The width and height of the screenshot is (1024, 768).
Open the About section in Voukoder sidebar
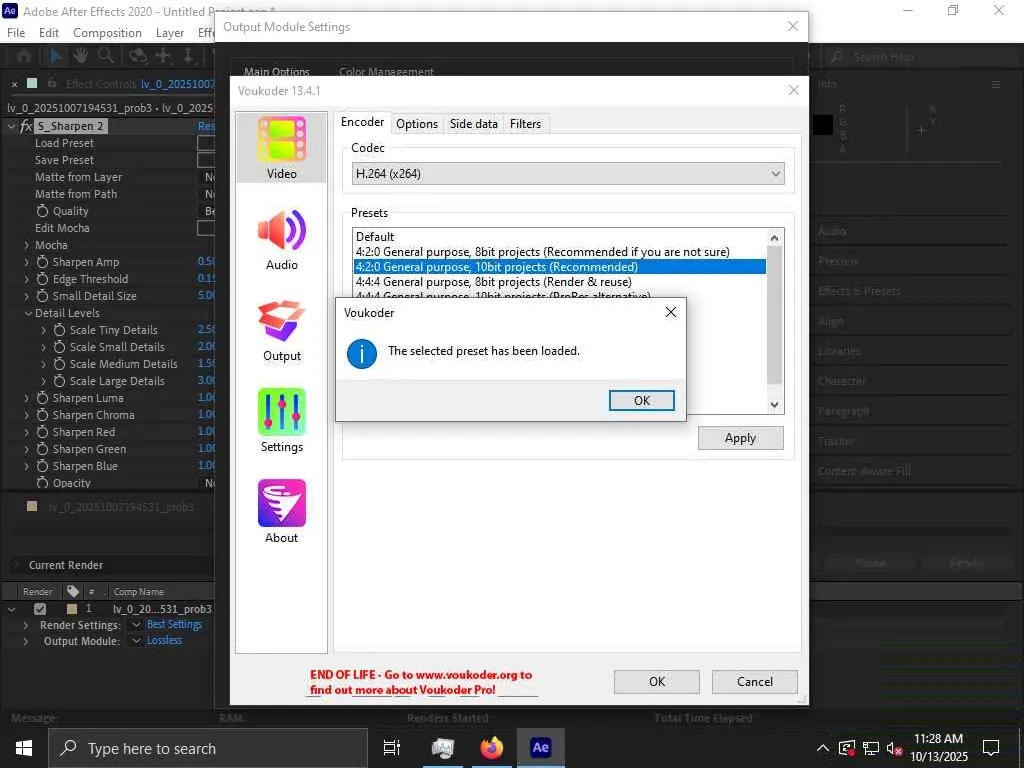pyautogui.click(x=281, y=512)
